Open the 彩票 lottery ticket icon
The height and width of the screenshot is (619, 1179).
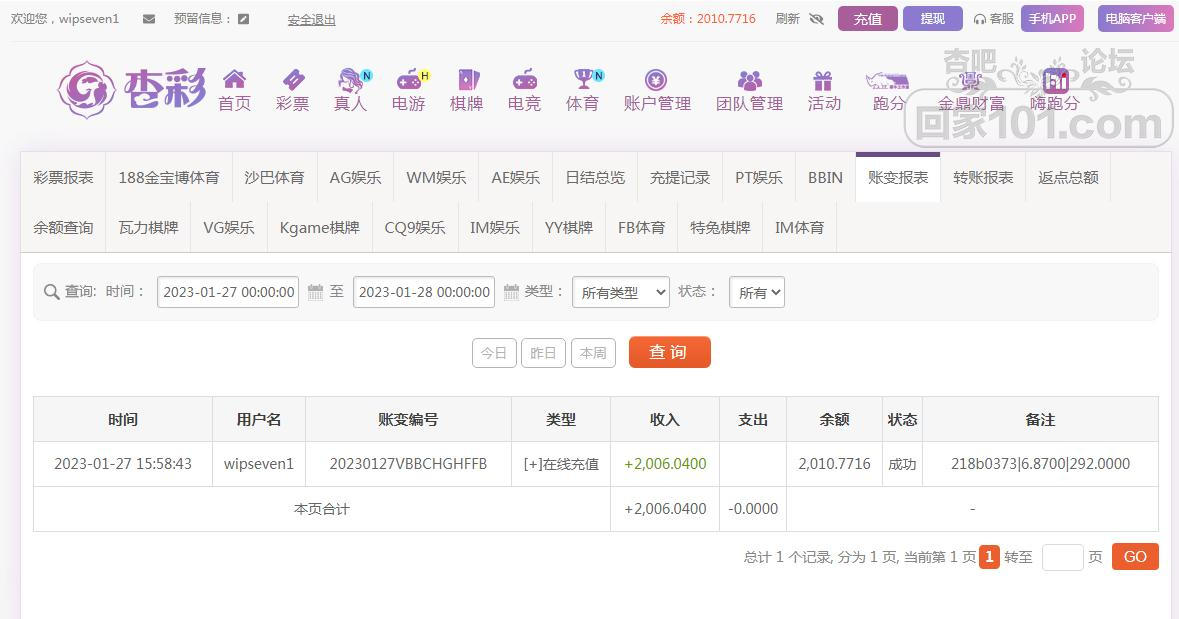[x=292, y=79]
